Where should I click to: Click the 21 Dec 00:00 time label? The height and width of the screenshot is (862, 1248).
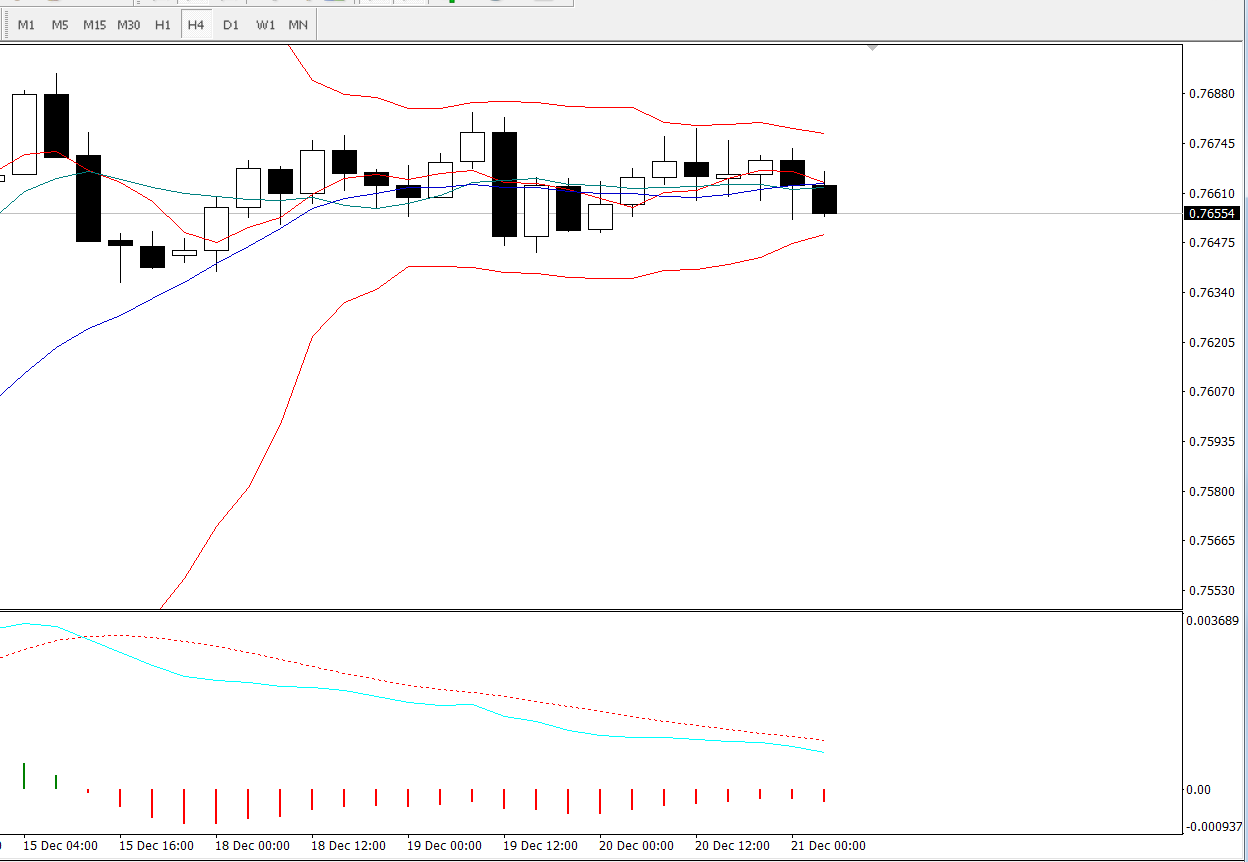click(829, 846)
